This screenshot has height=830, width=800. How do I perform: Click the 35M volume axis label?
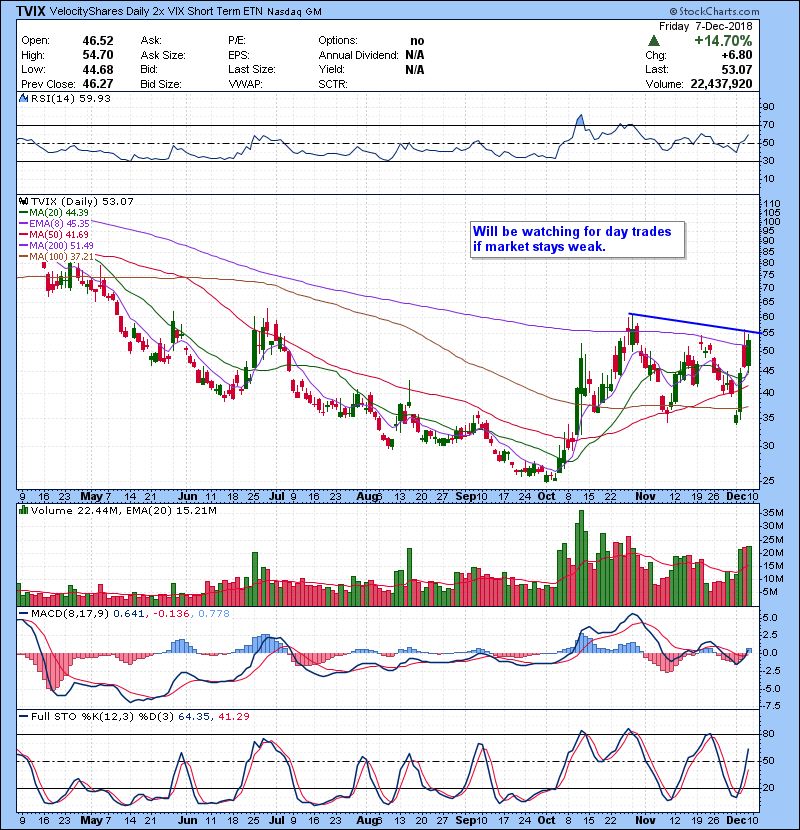(772, 512)
